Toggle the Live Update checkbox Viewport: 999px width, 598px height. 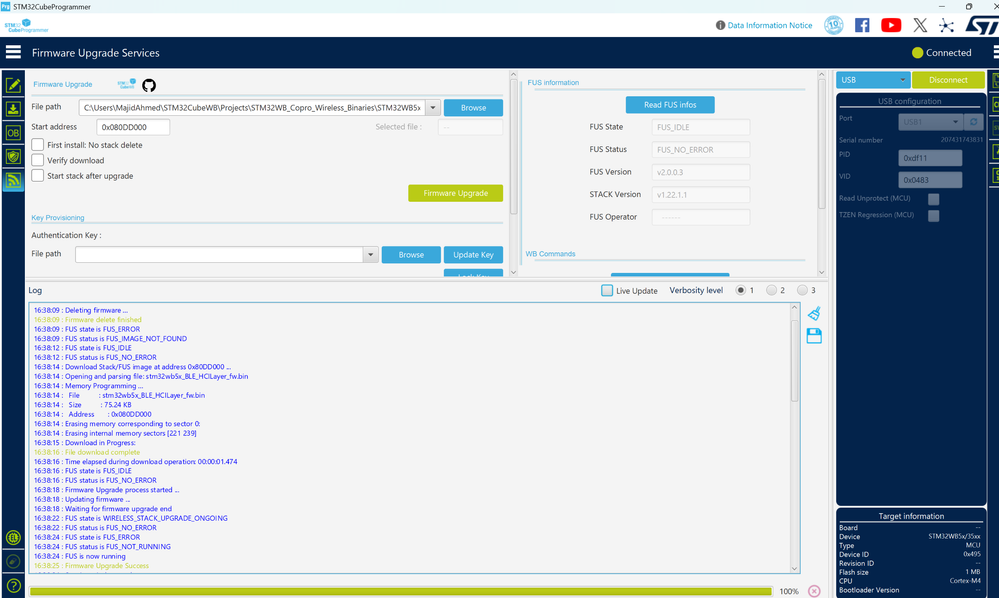(607, 290)
